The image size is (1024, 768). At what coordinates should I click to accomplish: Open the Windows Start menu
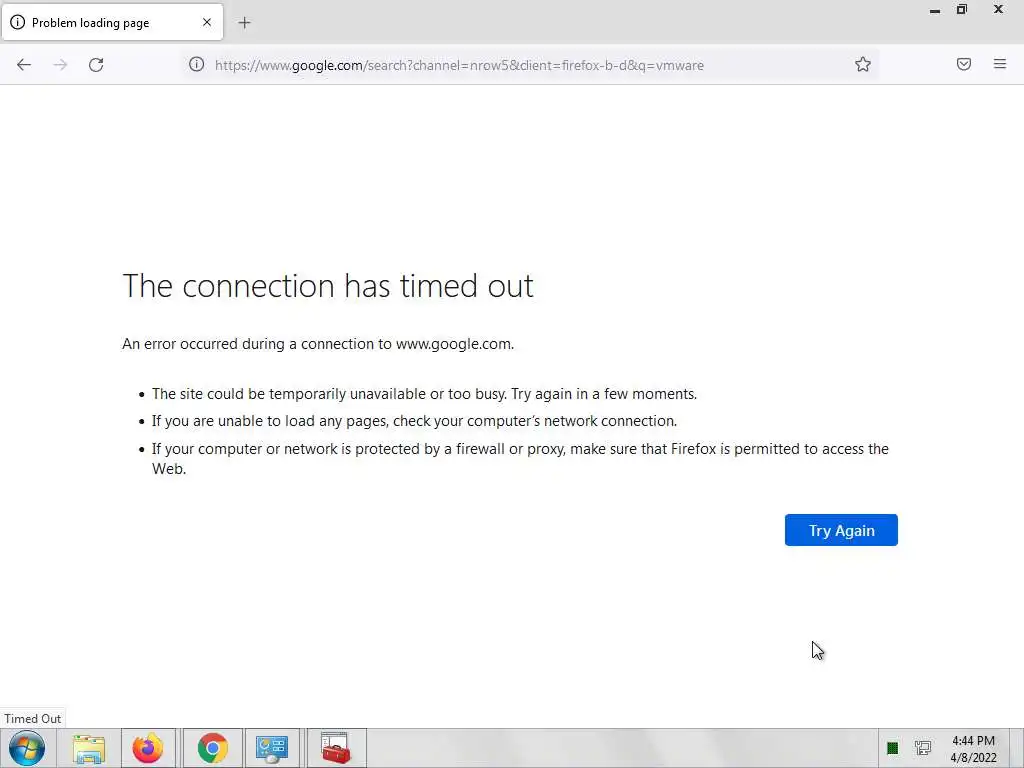(x=27, y=748)
